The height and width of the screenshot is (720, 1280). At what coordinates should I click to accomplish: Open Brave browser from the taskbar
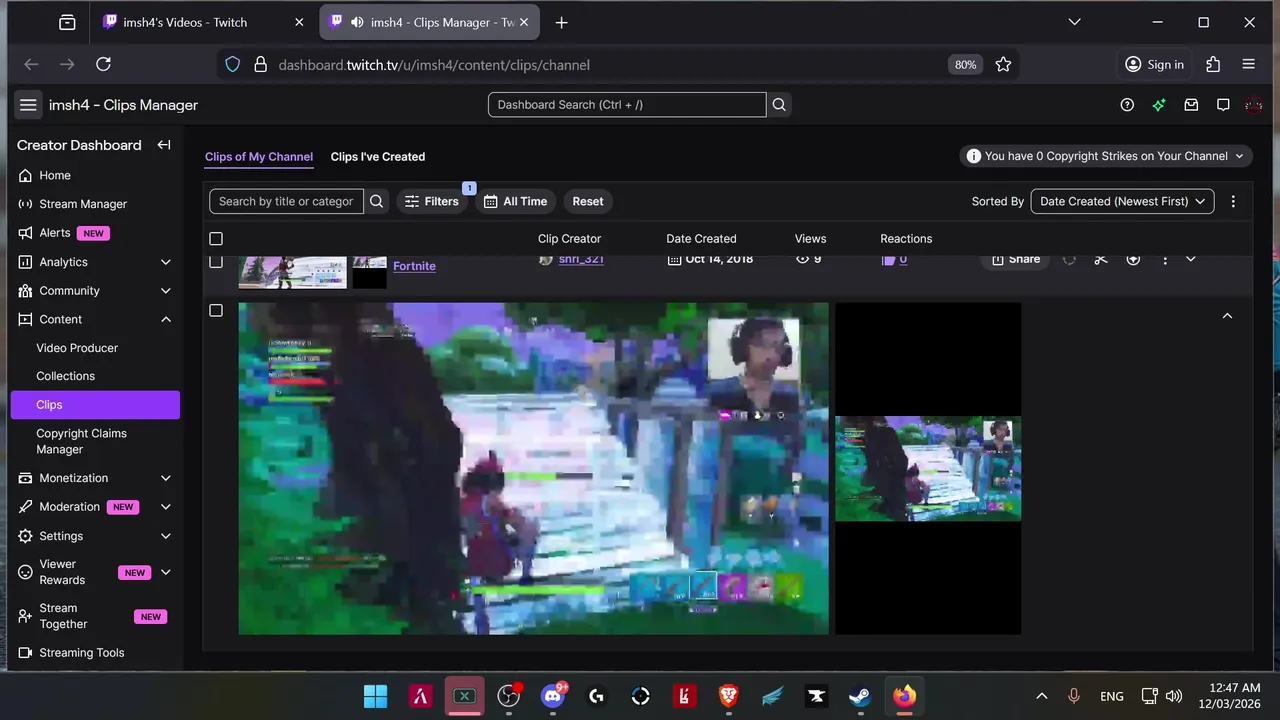729,696
